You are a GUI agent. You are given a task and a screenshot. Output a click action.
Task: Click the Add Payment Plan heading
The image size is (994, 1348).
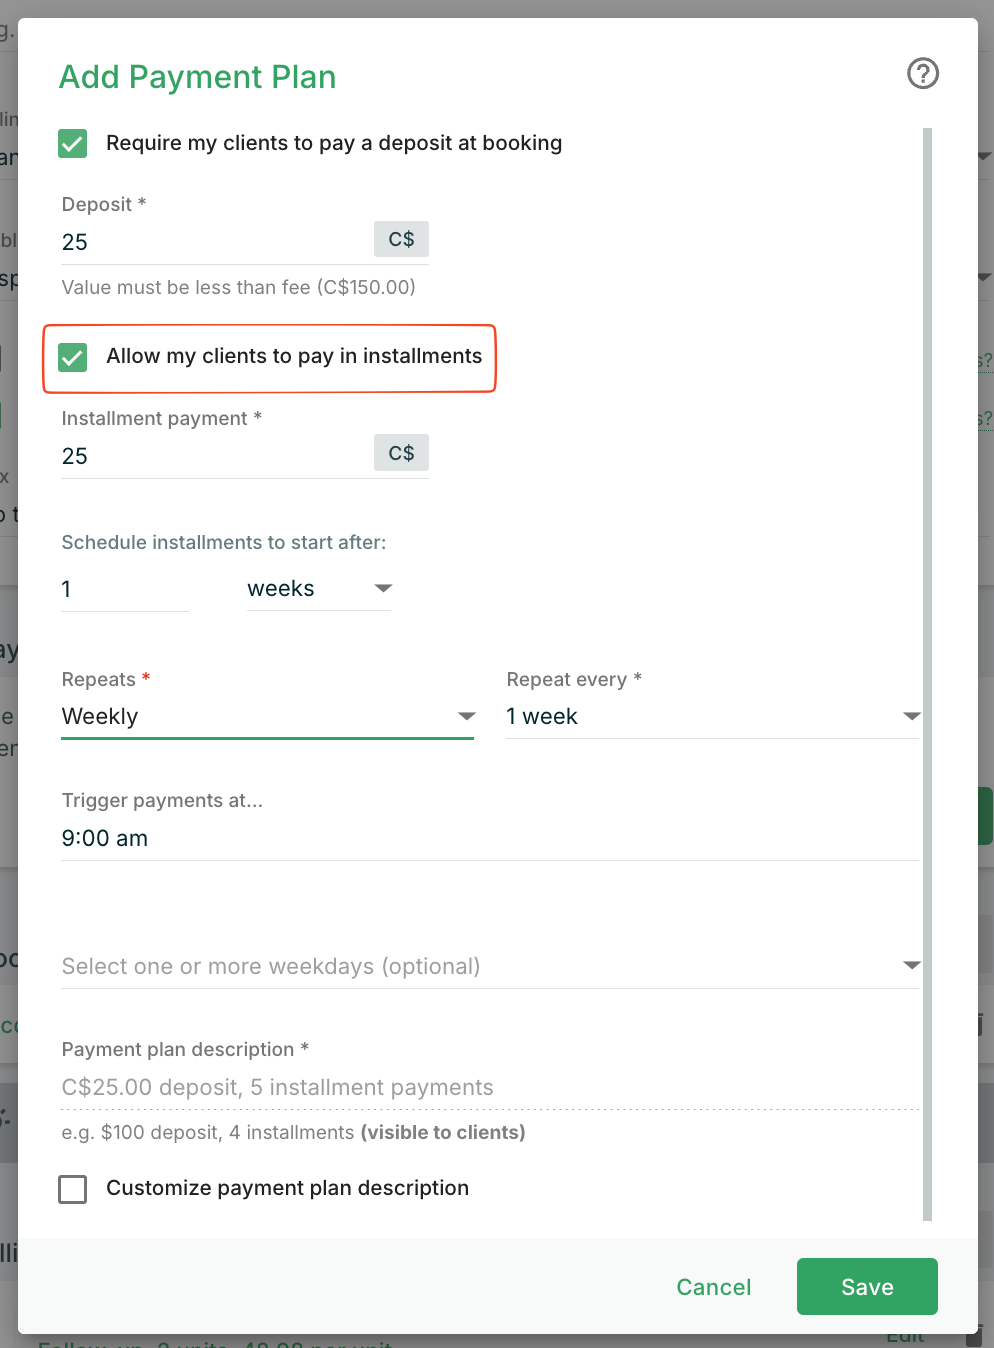(x=198, y=77)
